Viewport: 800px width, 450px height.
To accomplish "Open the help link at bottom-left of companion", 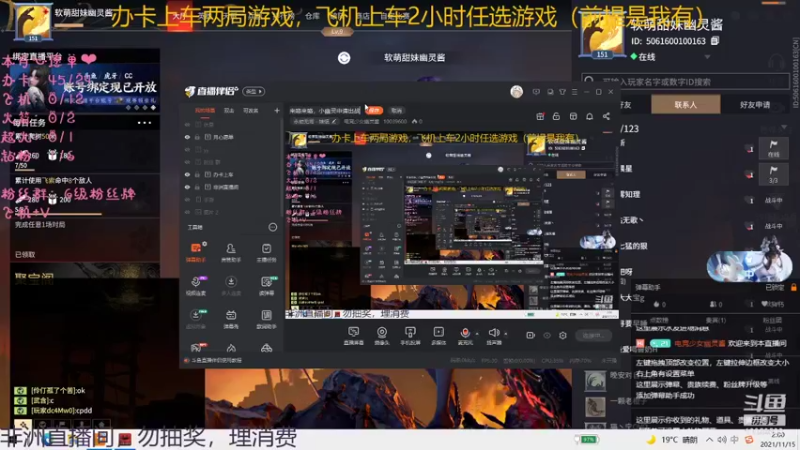I will (x=213, y=360).
